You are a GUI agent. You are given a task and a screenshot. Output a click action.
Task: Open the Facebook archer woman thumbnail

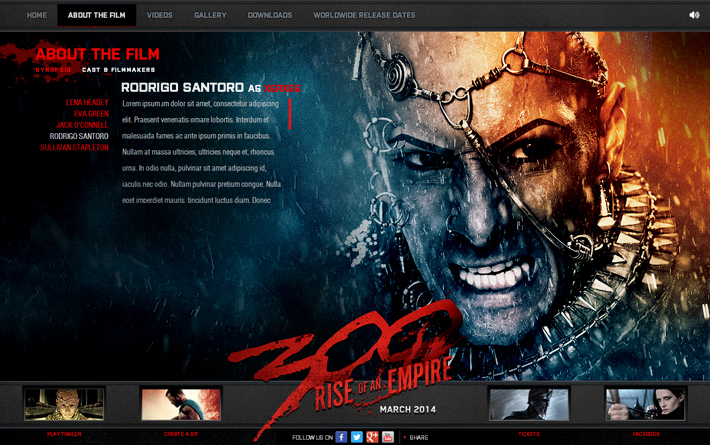646,404
